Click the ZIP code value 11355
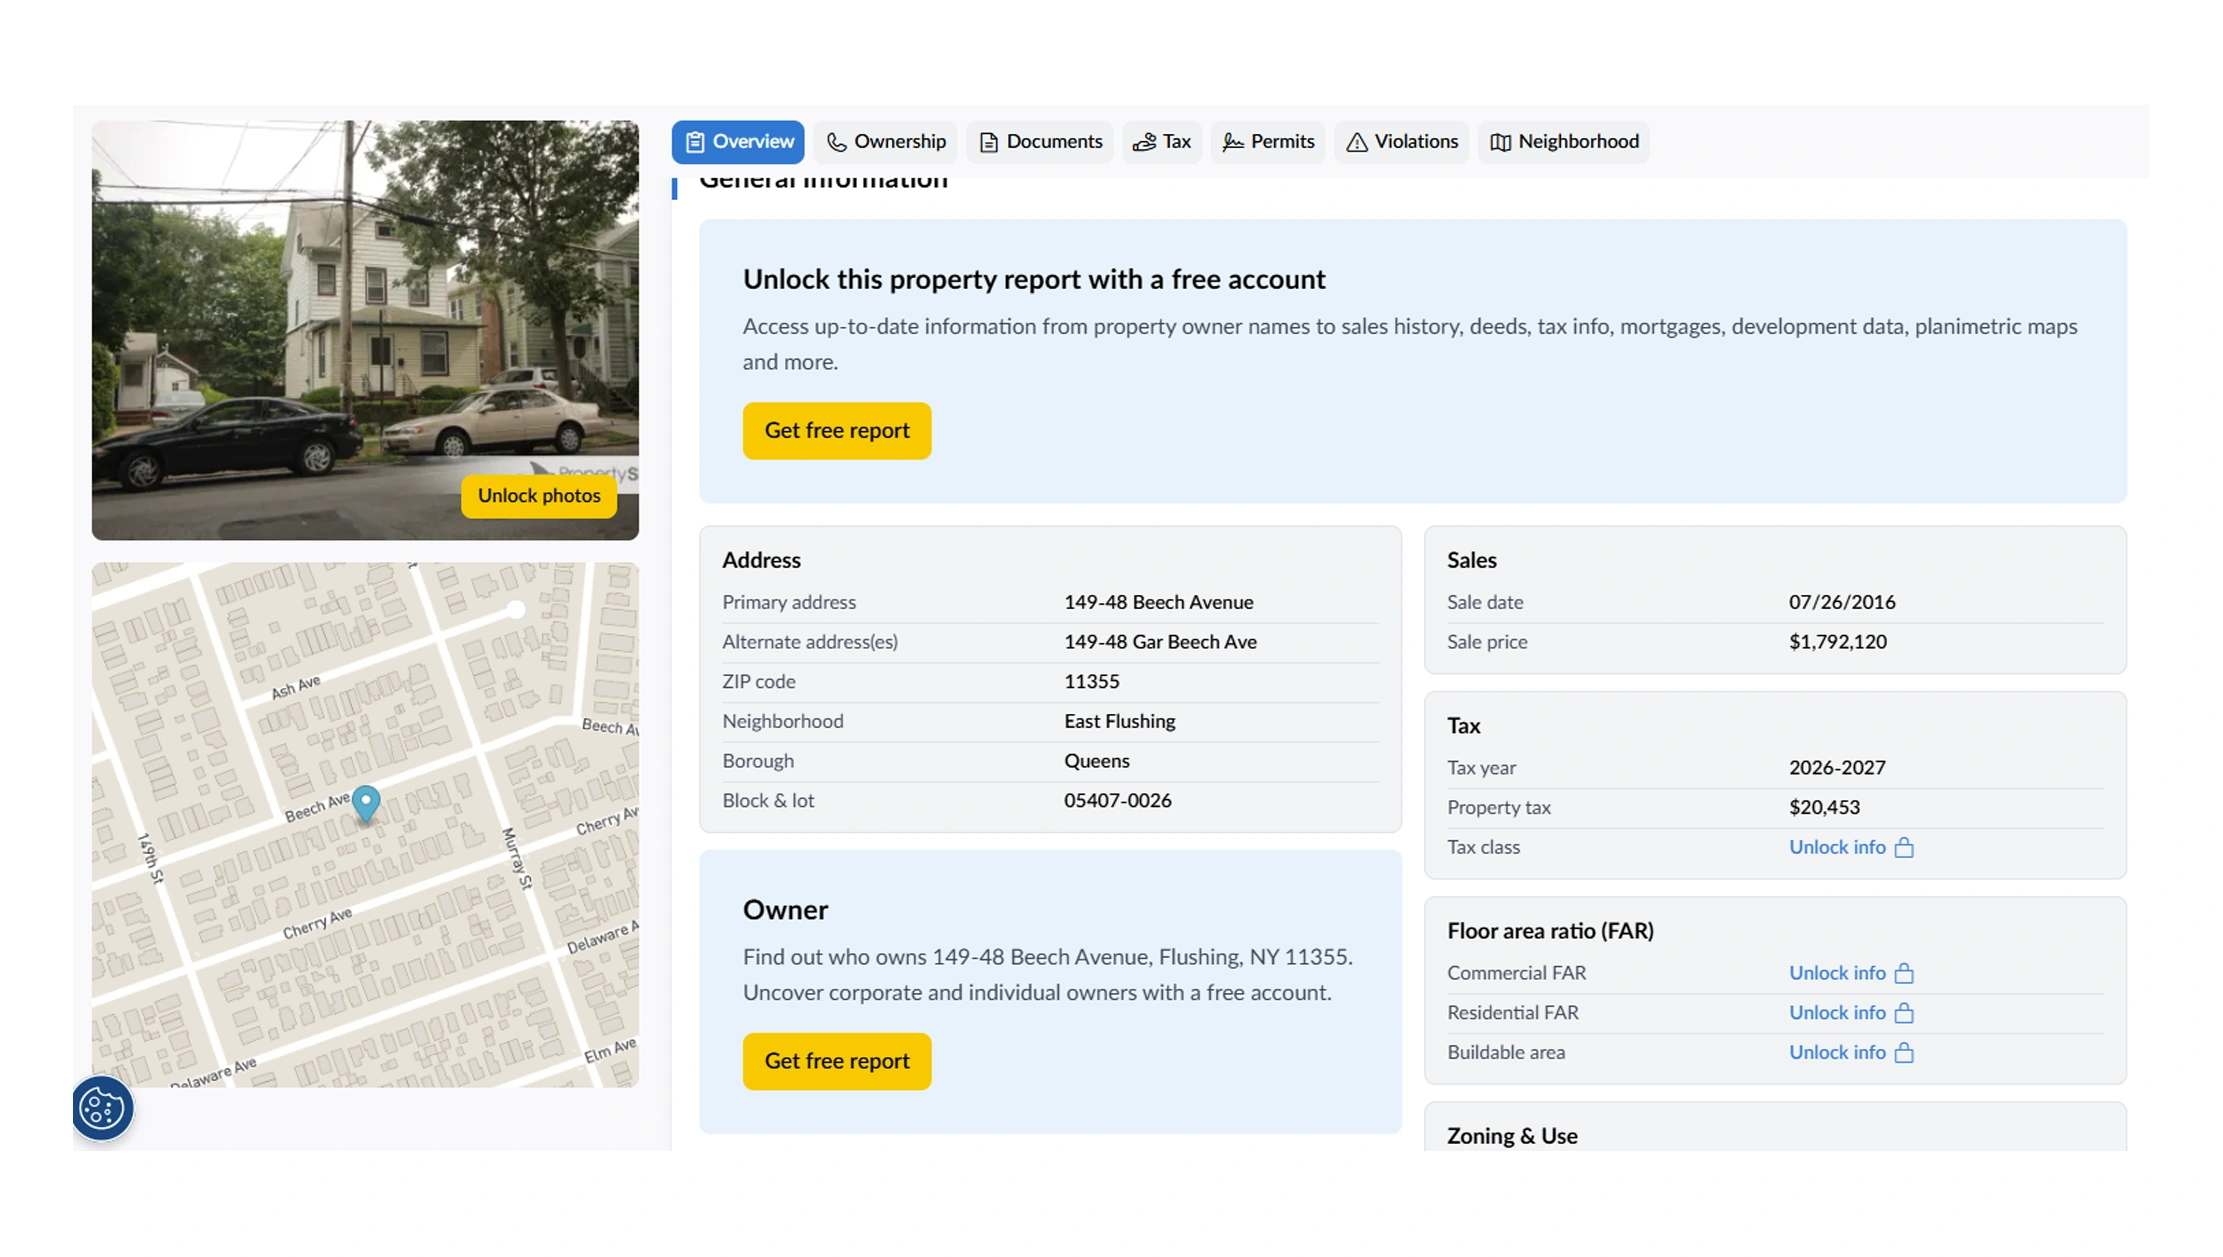This screenshot has width=2223, height=1257. (x=1091, y=682)
